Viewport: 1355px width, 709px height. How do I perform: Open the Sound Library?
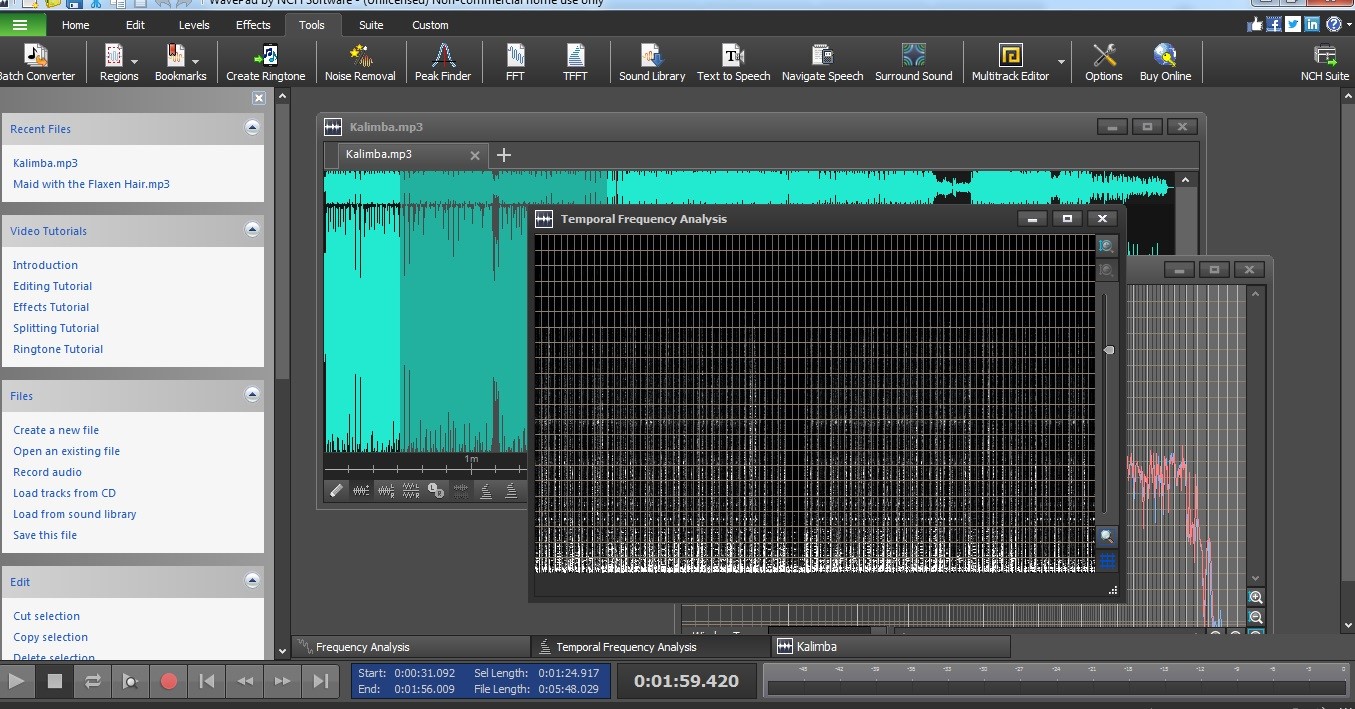(x=652, y=62)
